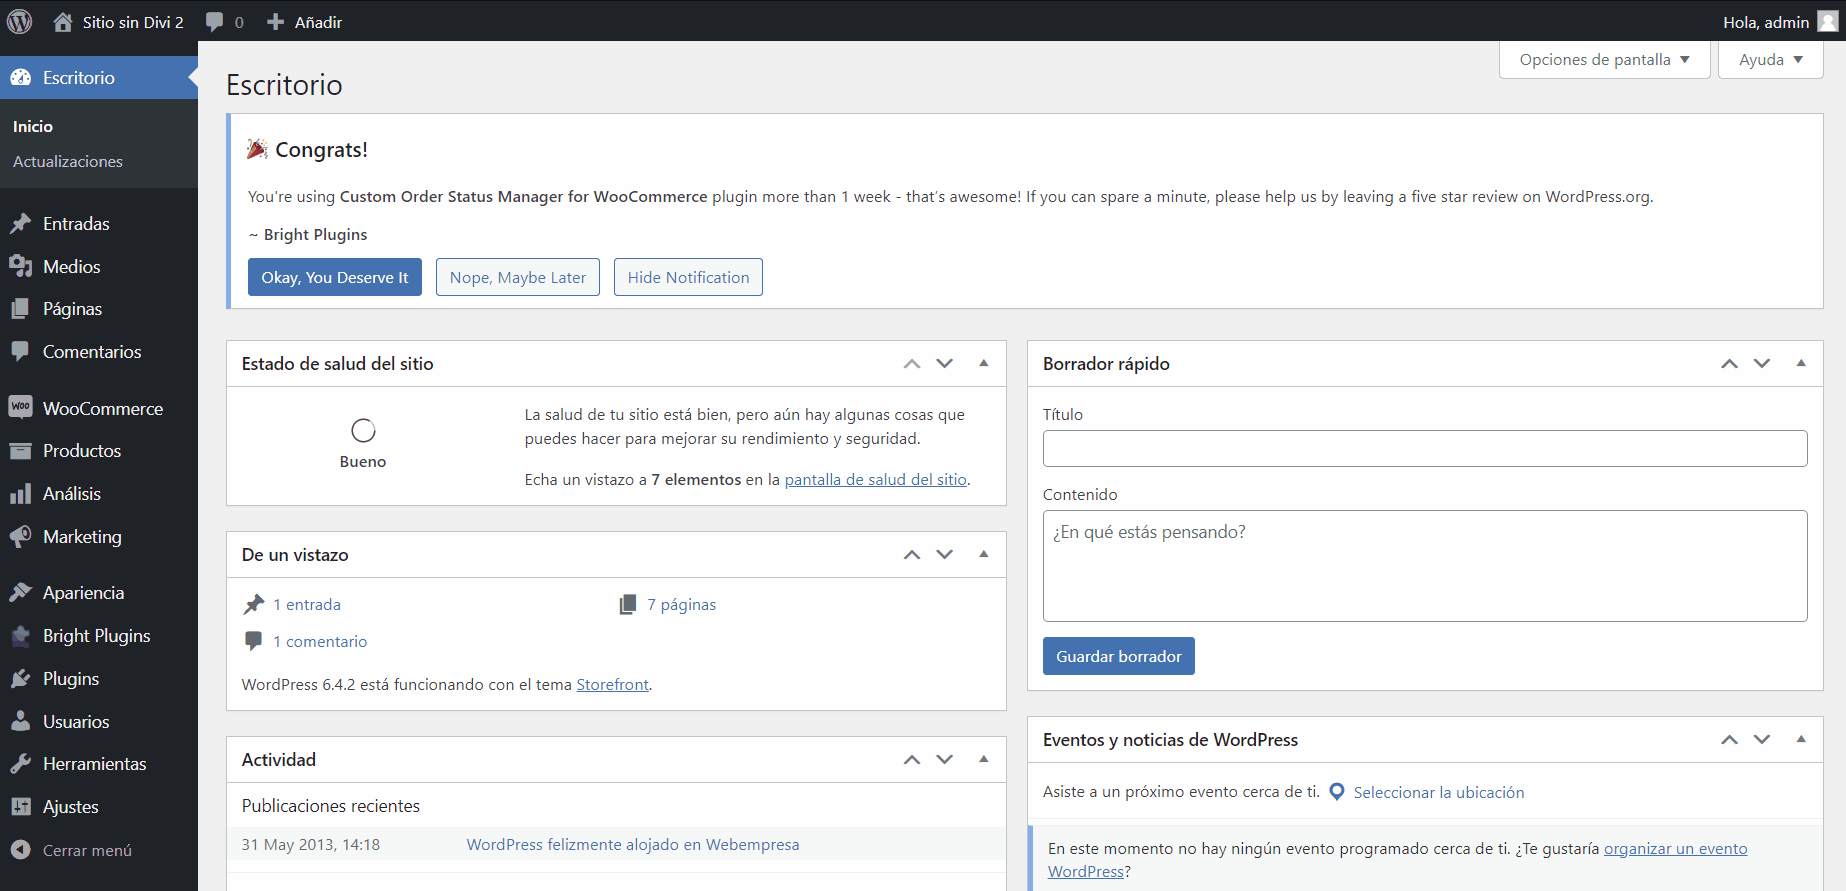Click into the Título input field

[1424, 448]
